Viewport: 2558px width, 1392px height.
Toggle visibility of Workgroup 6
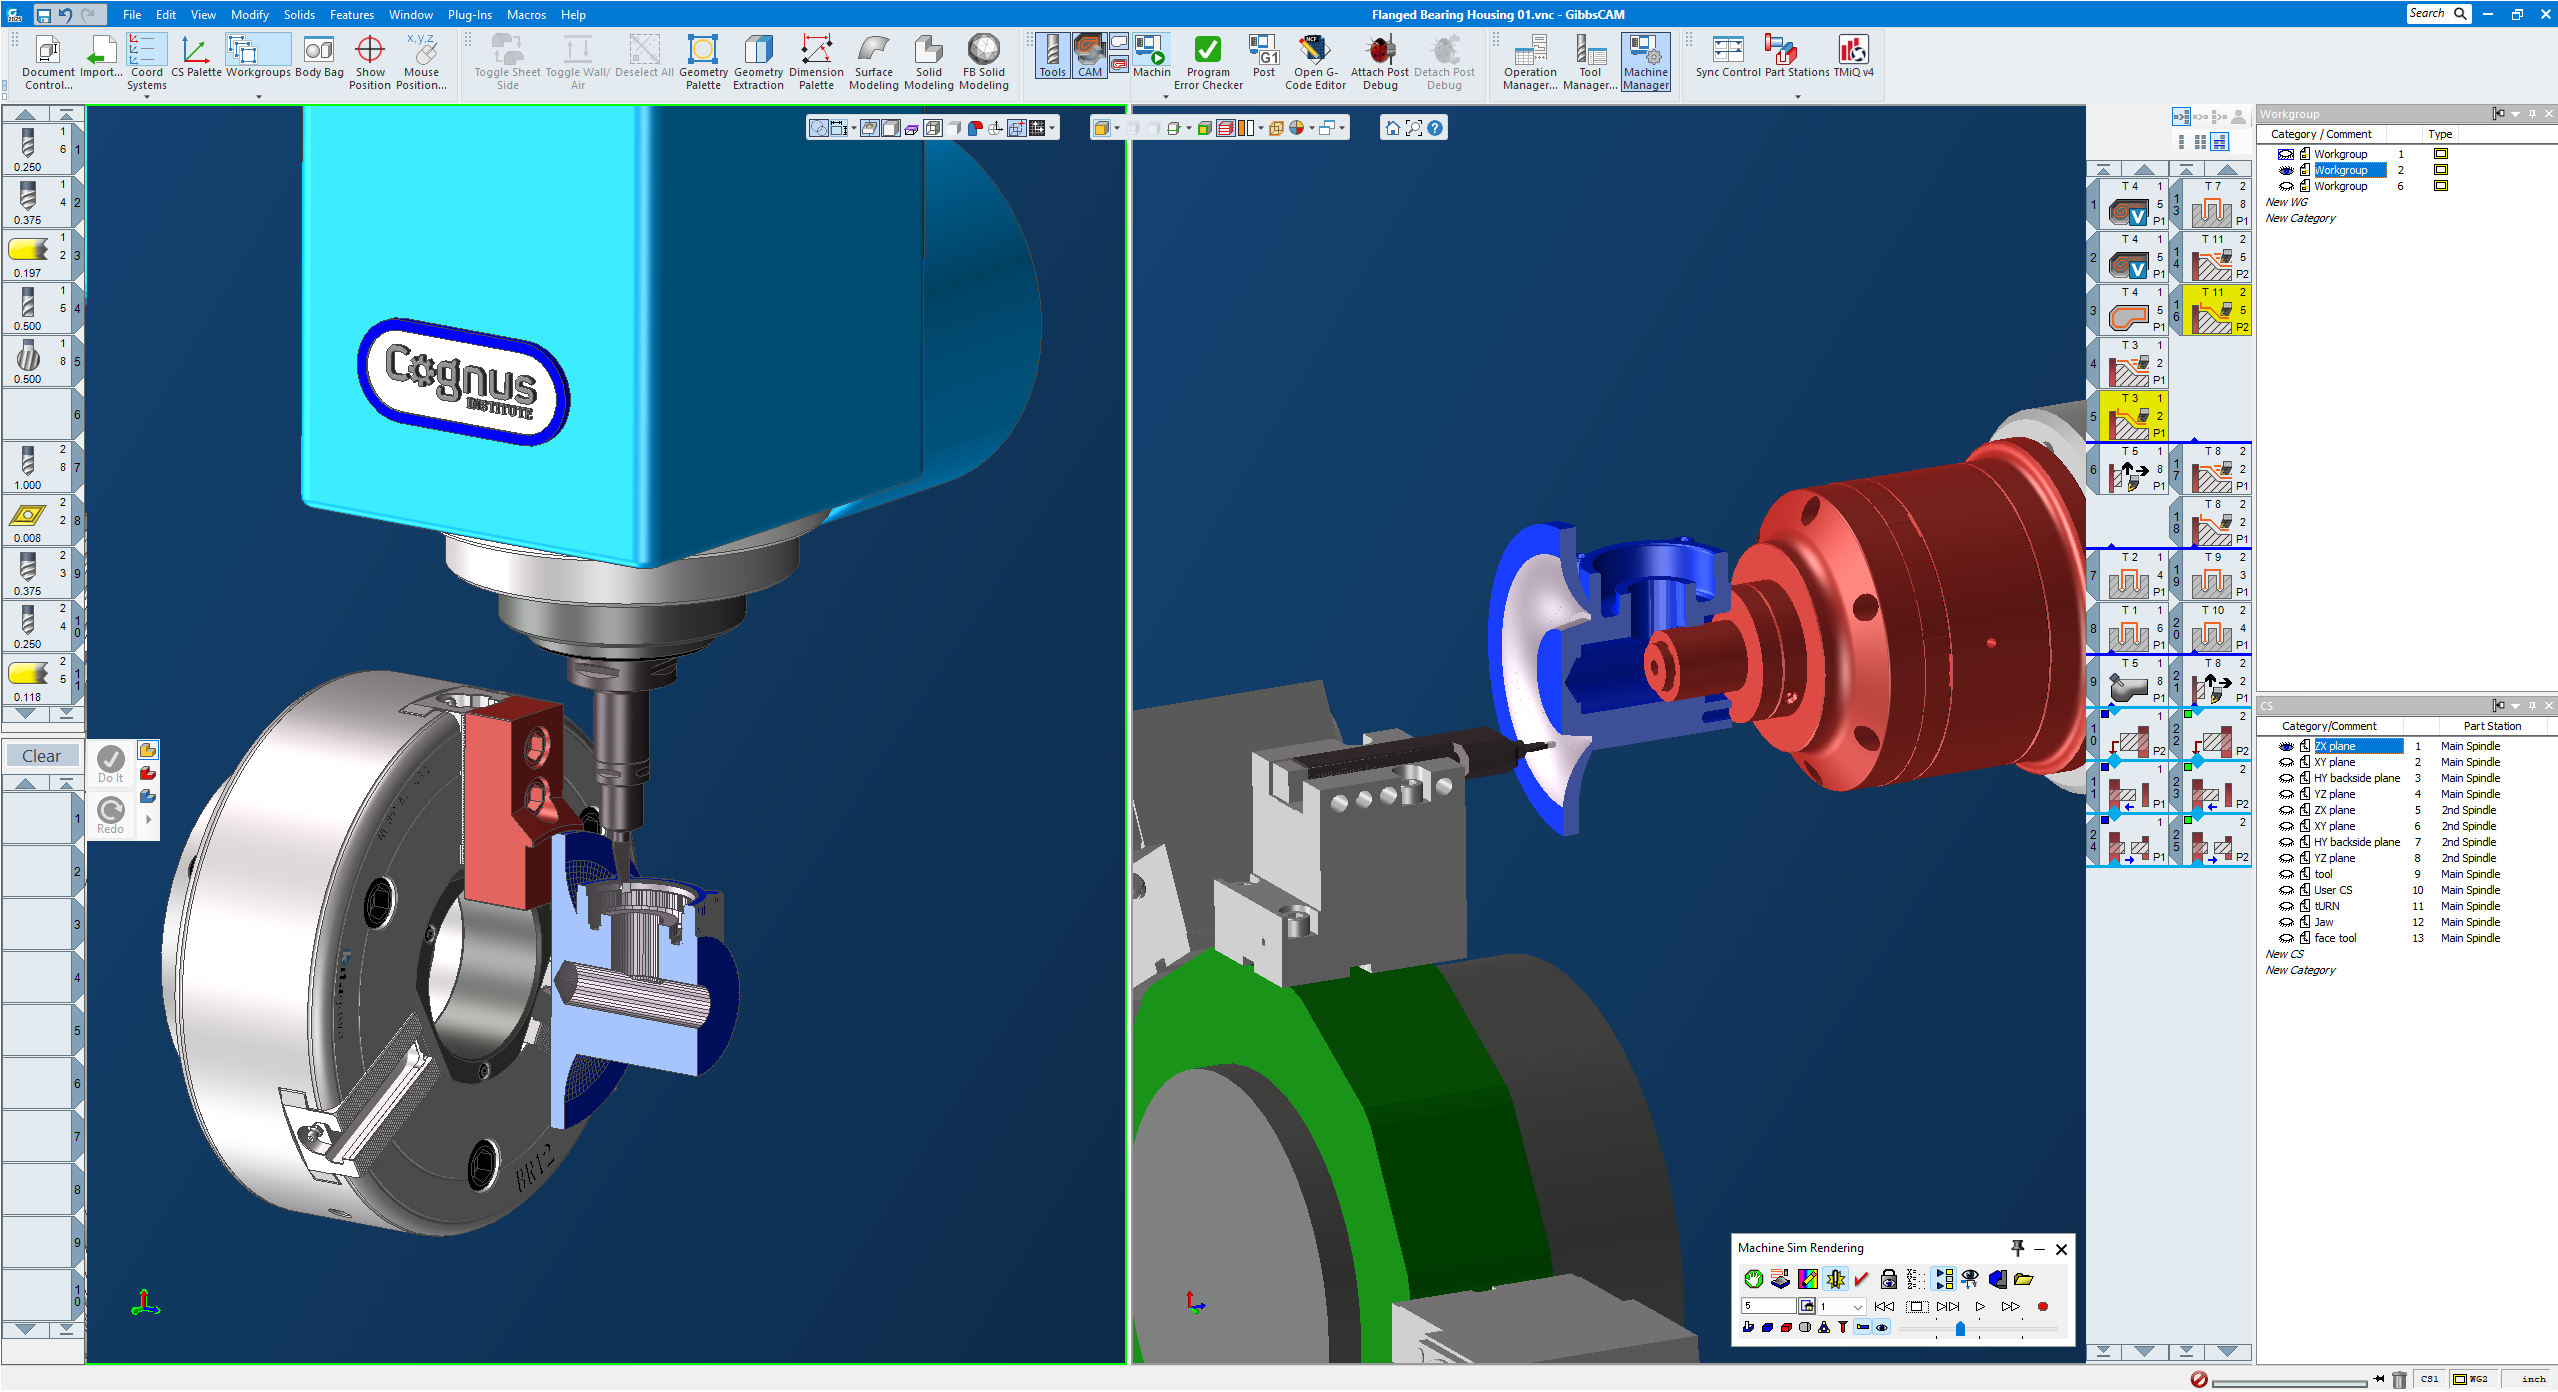pos(2286,186)
